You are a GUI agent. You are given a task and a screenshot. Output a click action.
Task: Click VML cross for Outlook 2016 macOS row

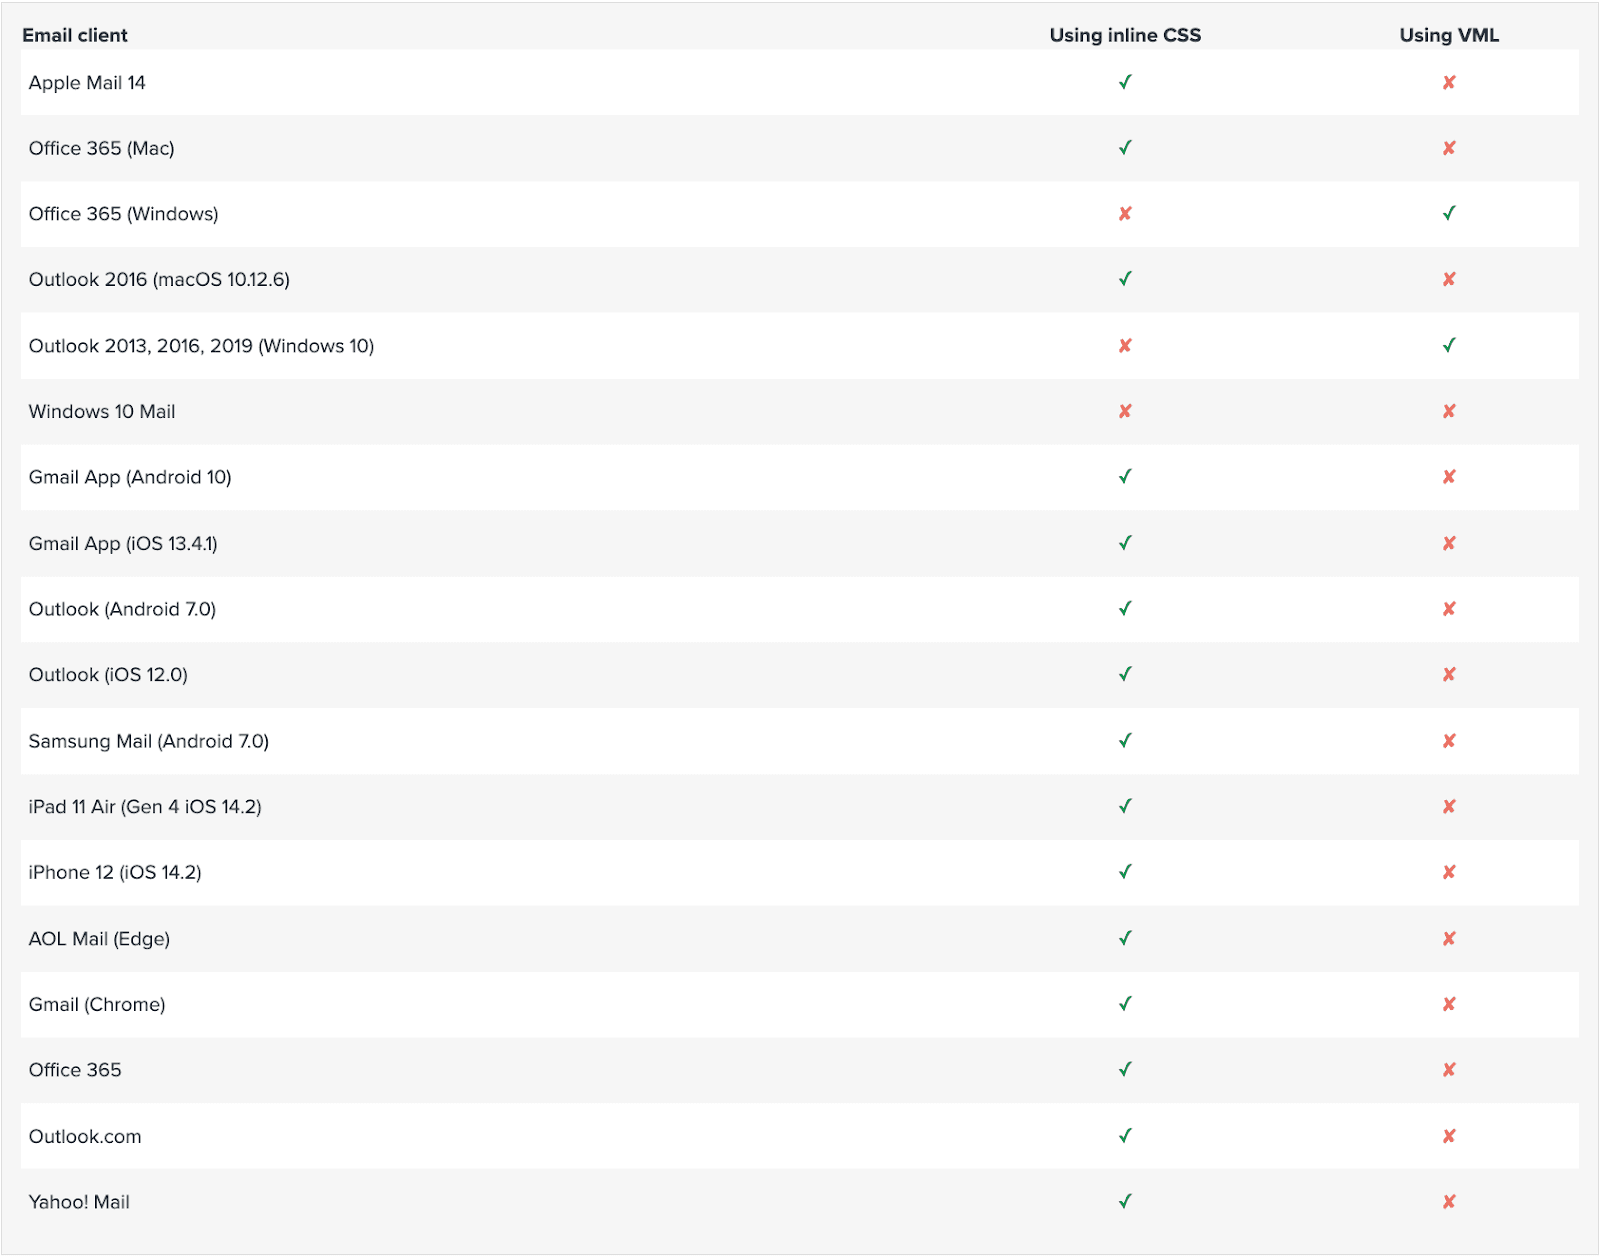(1449, 279)
